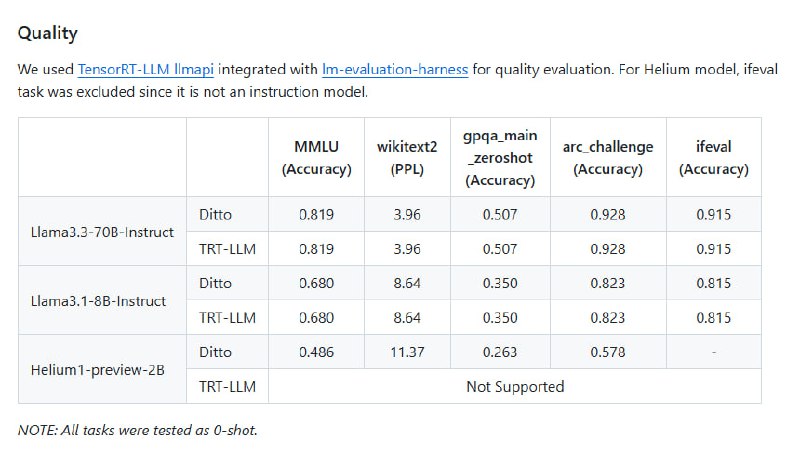
Task: Click the 11.37 wikitext2 value
Action: point(407,352)
